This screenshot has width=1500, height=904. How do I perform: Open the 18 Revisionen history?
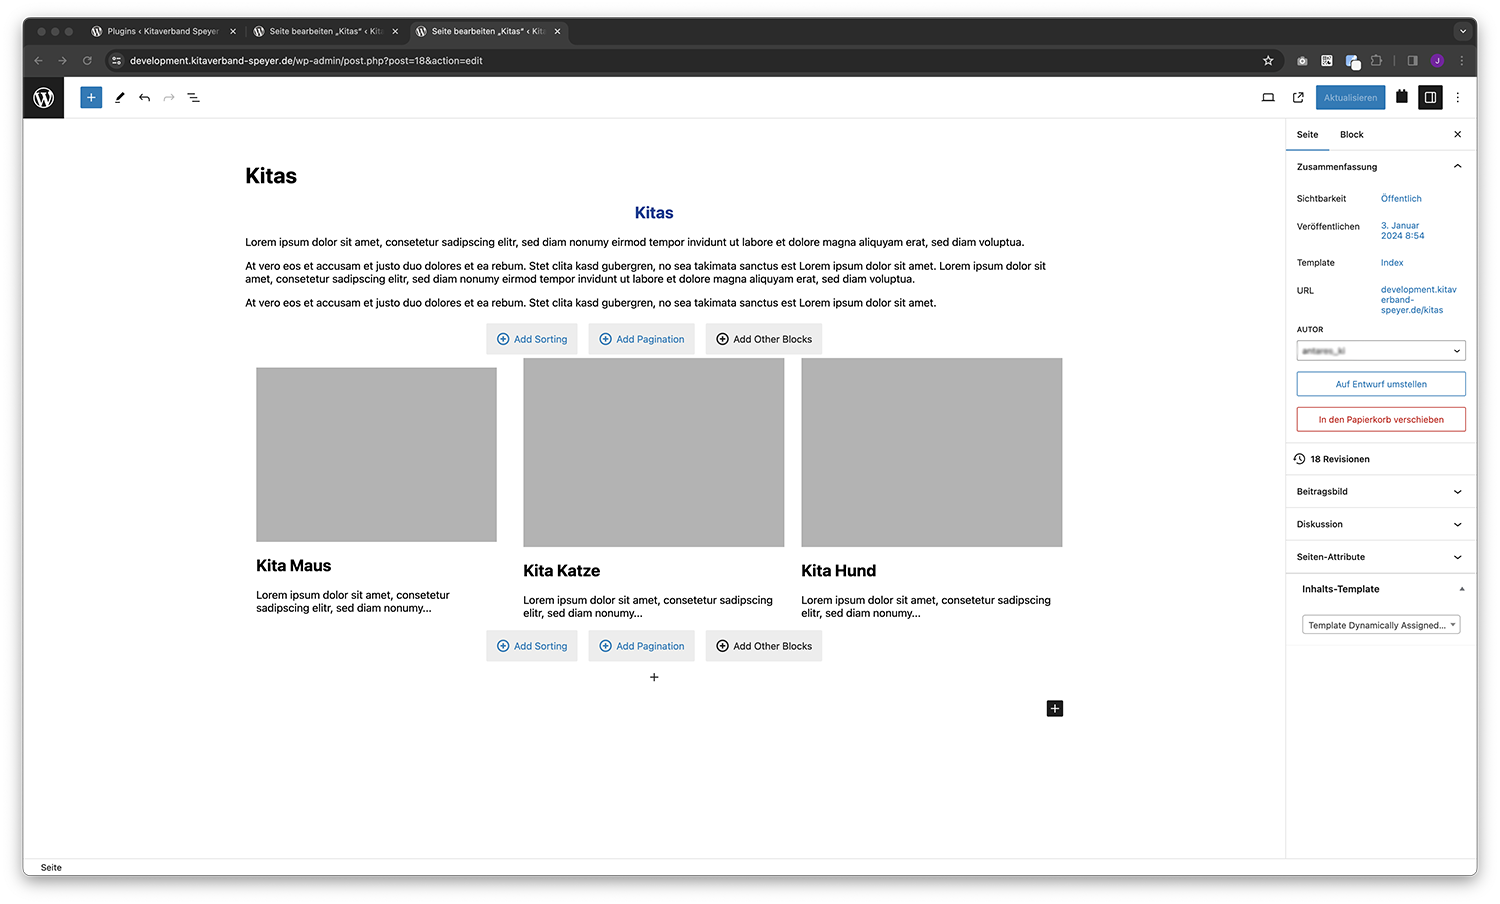[x=1380, y=459]
